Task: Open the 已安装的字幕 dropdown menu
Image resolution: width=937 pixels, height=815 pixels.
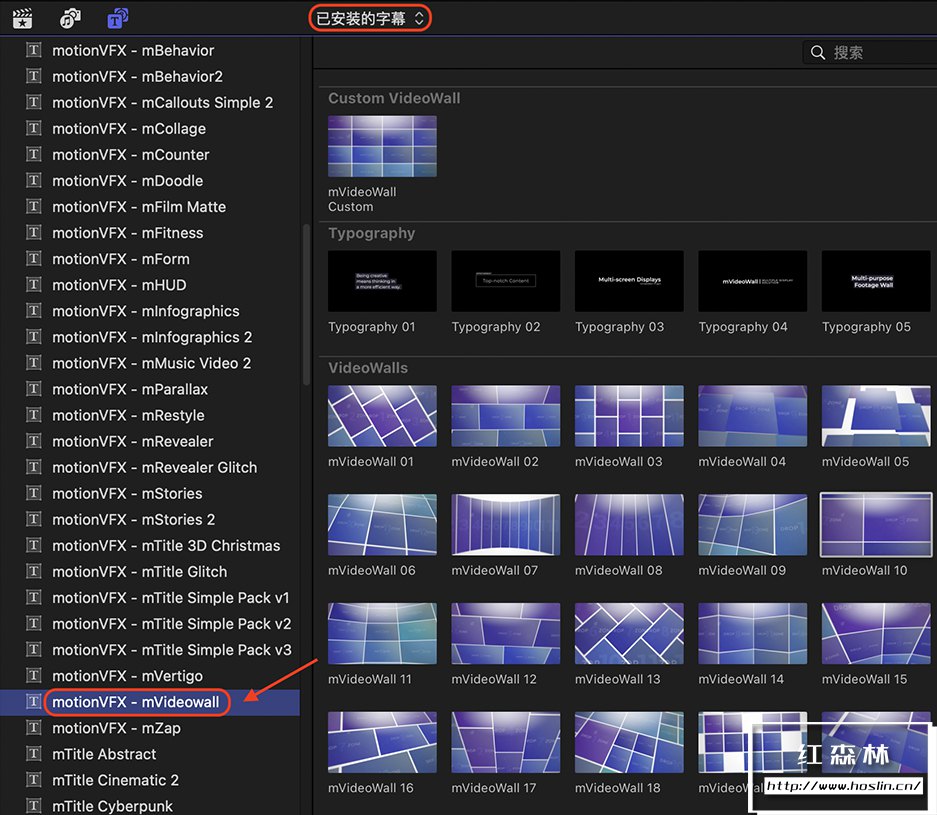Action: [x=370, y=18]
